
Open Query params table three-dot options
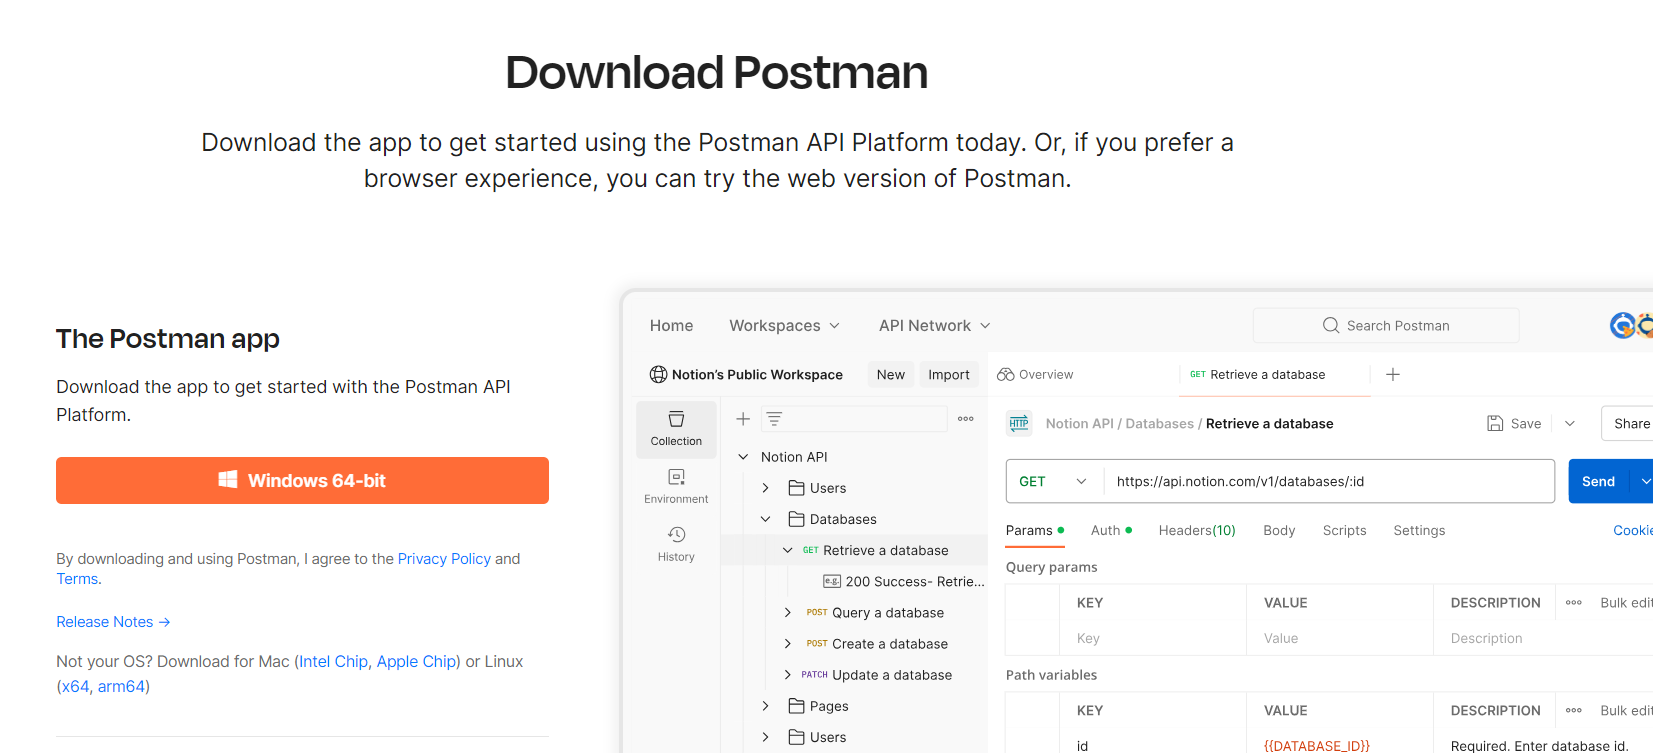1574,603
